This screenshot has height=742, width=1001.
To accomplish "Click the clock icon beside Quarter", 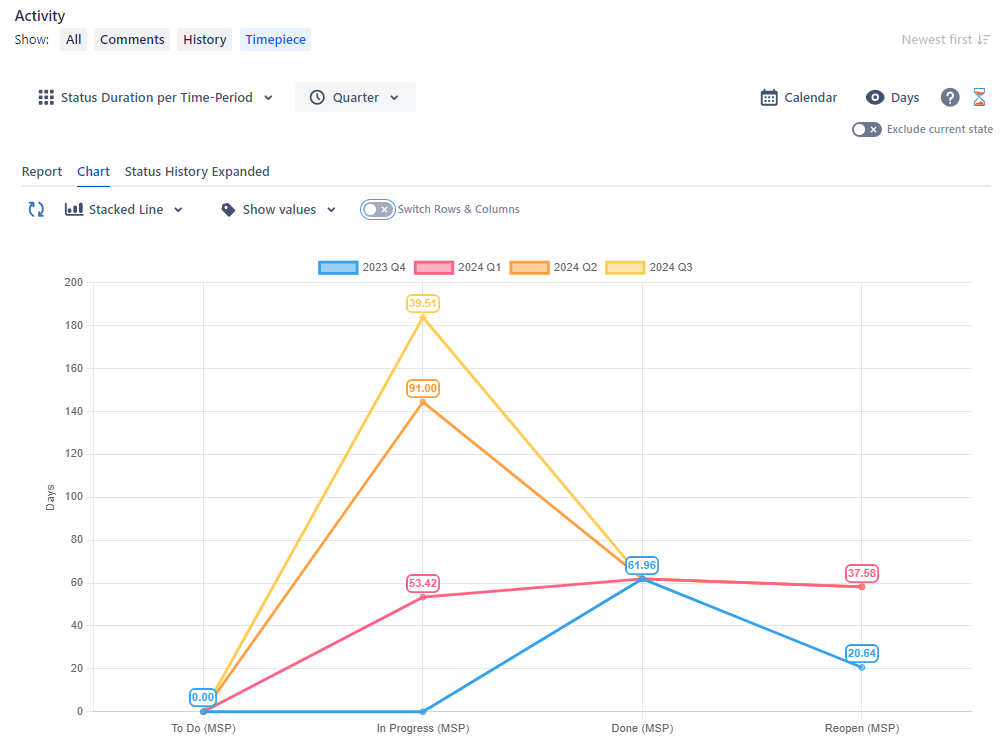I will [315, 97].
